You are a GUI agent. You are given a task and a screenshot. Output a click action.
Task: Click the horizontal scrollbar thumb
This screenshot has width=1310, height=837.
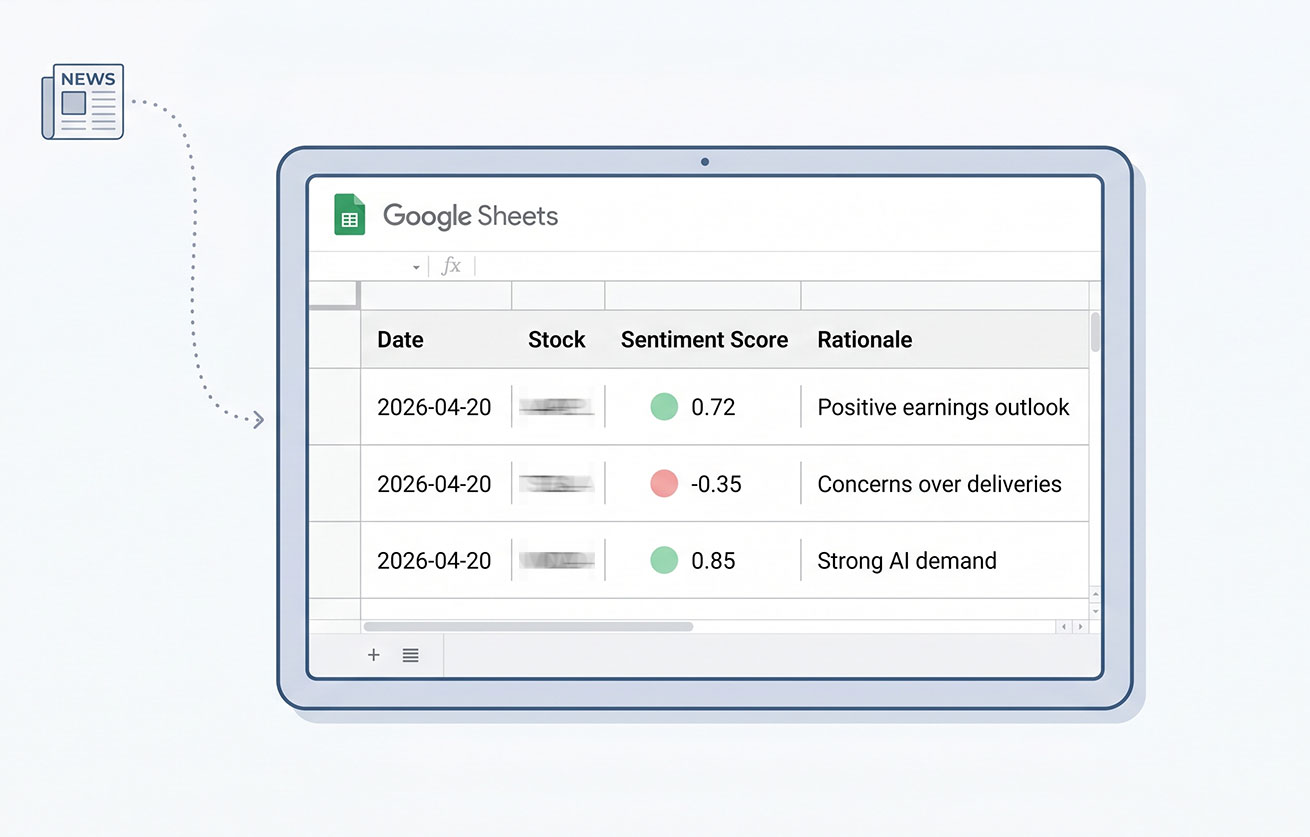coord(528,627)
